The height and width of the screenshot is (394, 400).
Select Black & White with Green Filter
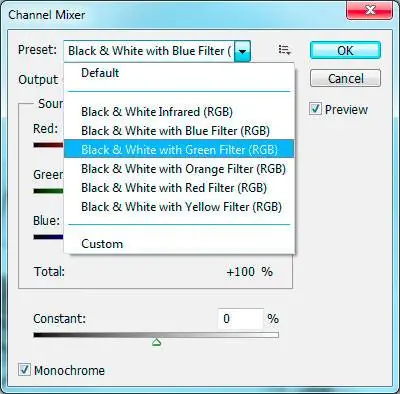point(179,150)
